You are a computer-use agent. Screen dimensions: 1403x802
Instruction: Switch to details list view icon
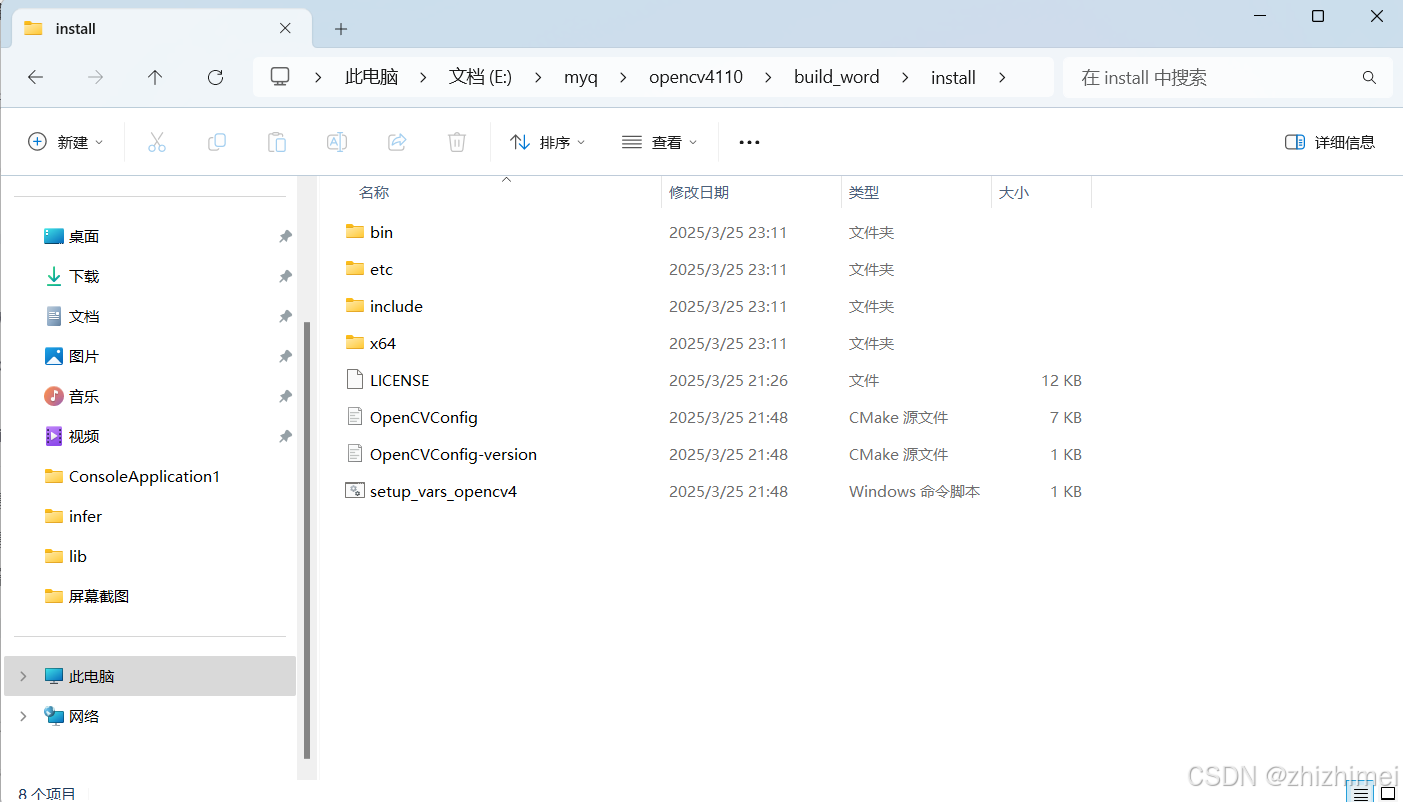pyautogui.click(x=1360, y=793)
